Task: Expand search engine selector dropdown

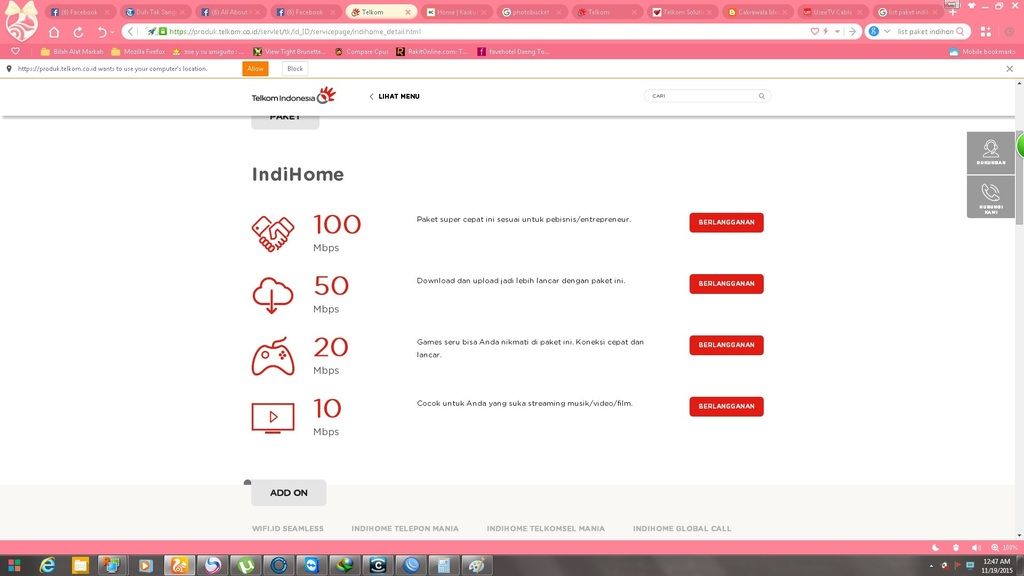Action: (x=887, y=31)
